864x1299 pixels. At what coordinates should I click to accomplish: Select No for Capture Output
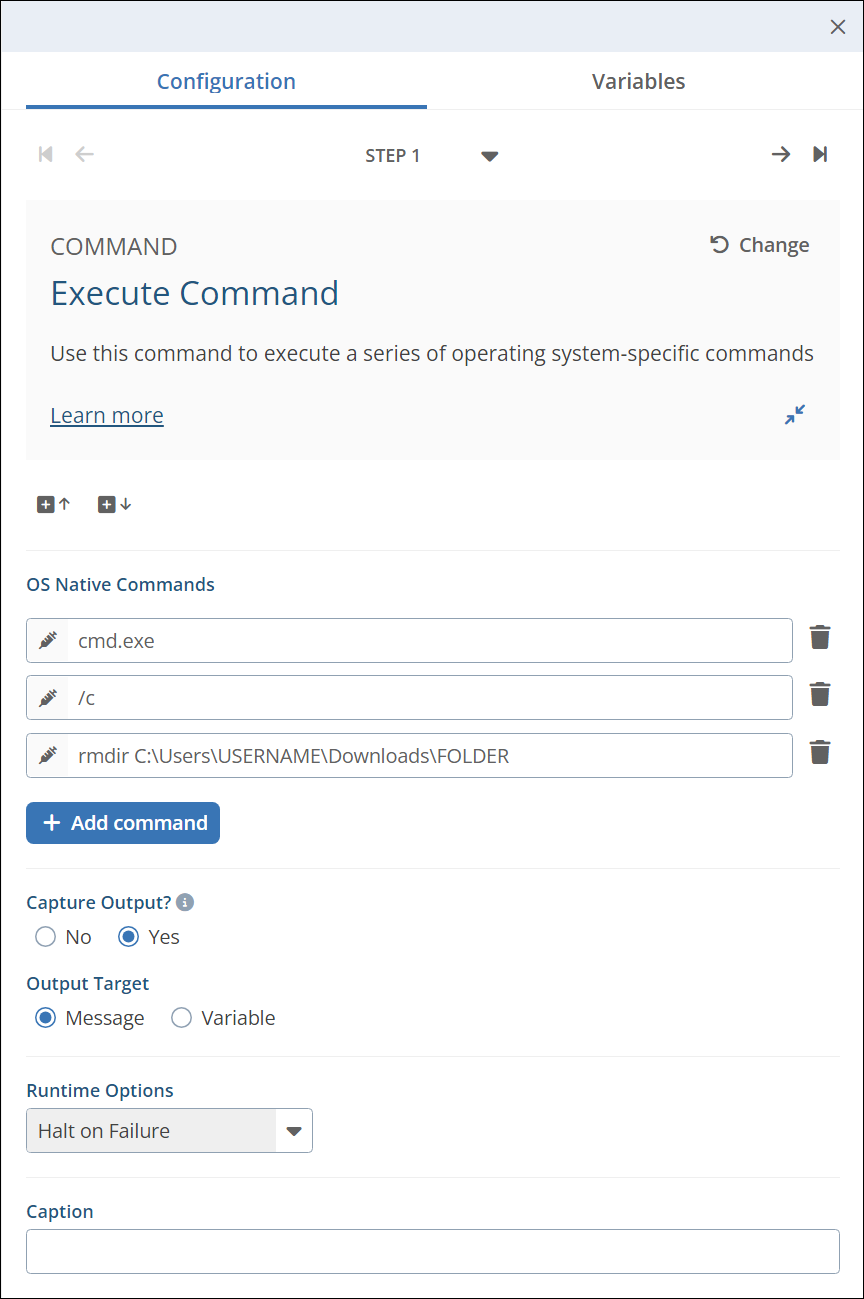pyautogui.click(x=45, y=937)
